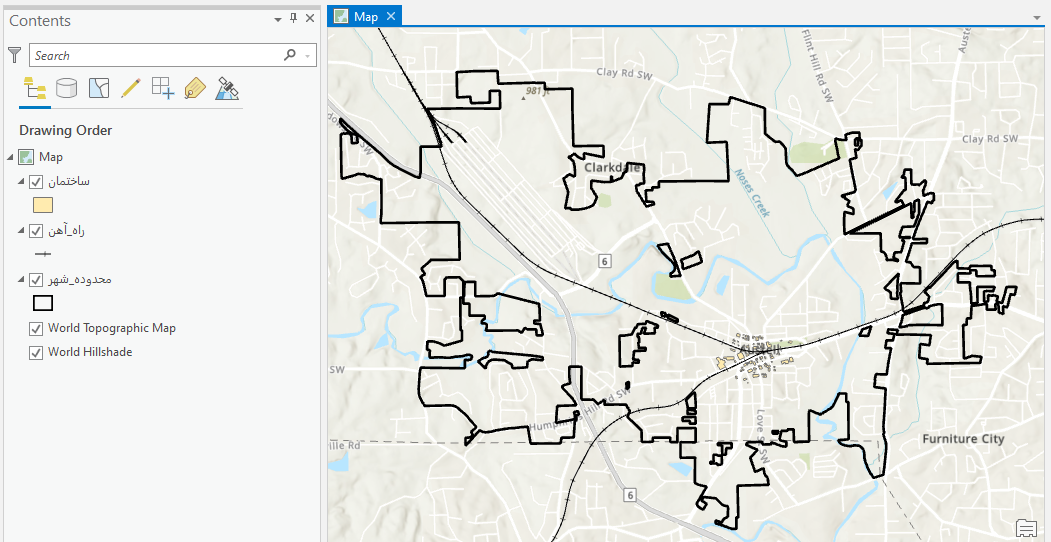Click the yellow ساختمان symbol swatch
Viewport: 1051px width, 542px height.
point(43,206)
